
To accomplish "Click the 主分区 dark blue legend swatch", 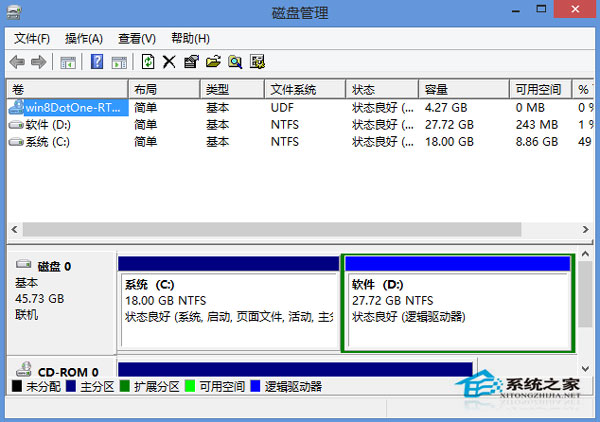I will click(x=71, y=386).
